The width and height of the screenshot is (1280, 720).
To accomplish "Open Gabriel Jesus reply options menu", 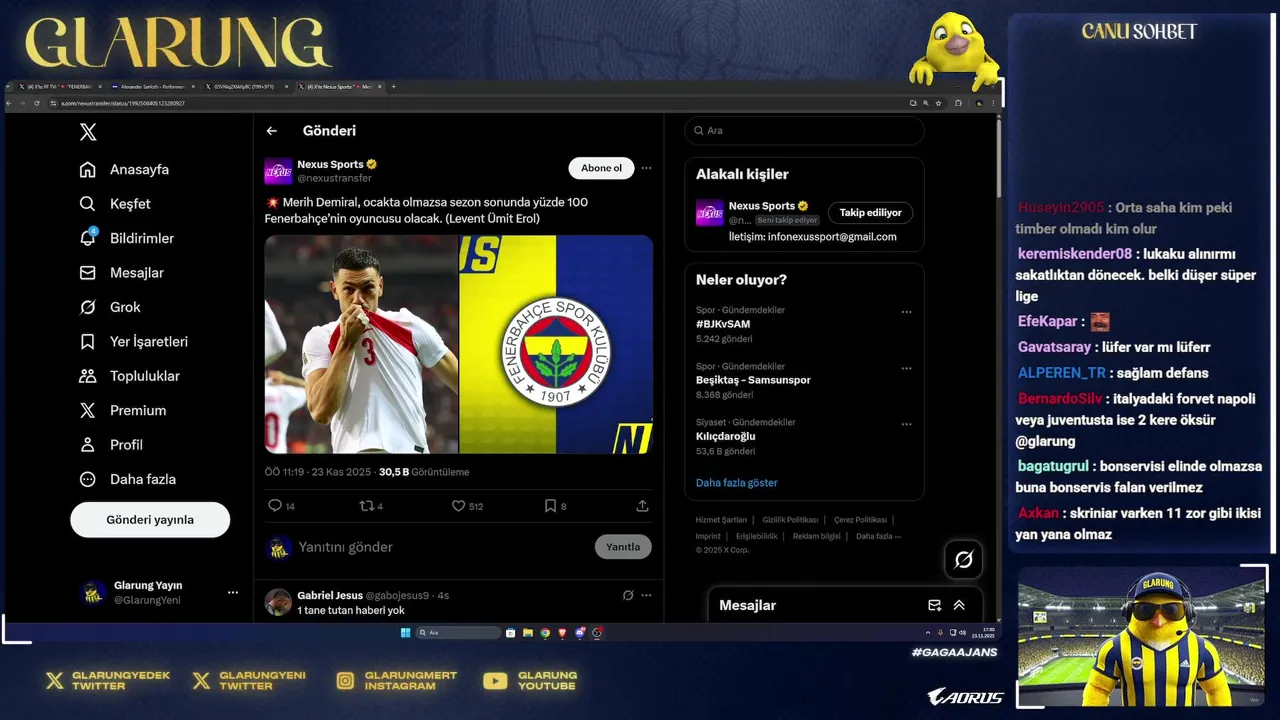I will [646, 595].
